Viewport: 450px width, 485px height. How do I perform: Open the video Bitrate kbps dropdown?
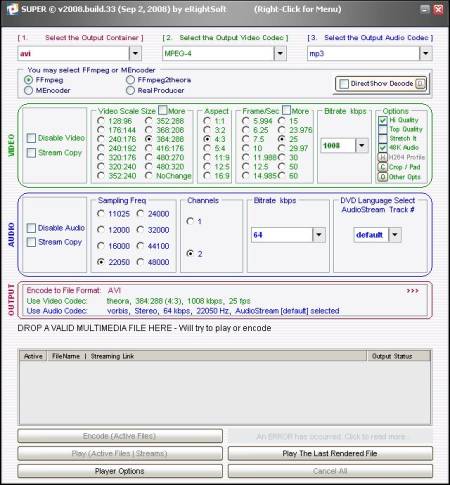(x=362, y=145)
